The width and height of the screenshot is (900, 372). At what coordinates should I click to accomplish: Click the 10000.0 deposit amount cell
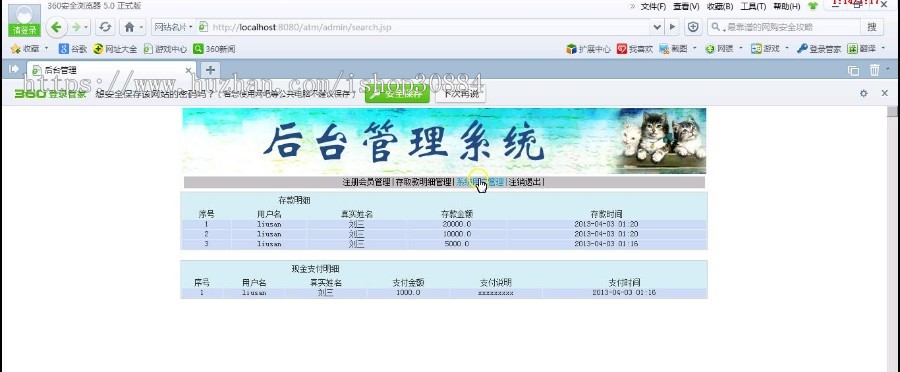click(x=457, y=234)
